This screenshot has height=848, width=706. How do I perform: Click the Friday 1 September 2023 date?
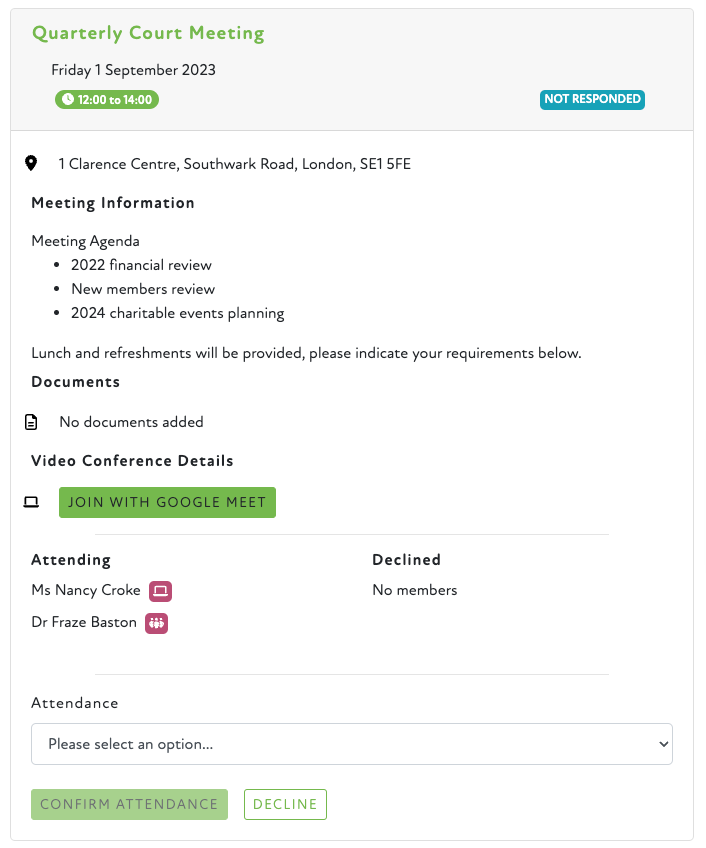pyautogui.click(x=133, y=70)
